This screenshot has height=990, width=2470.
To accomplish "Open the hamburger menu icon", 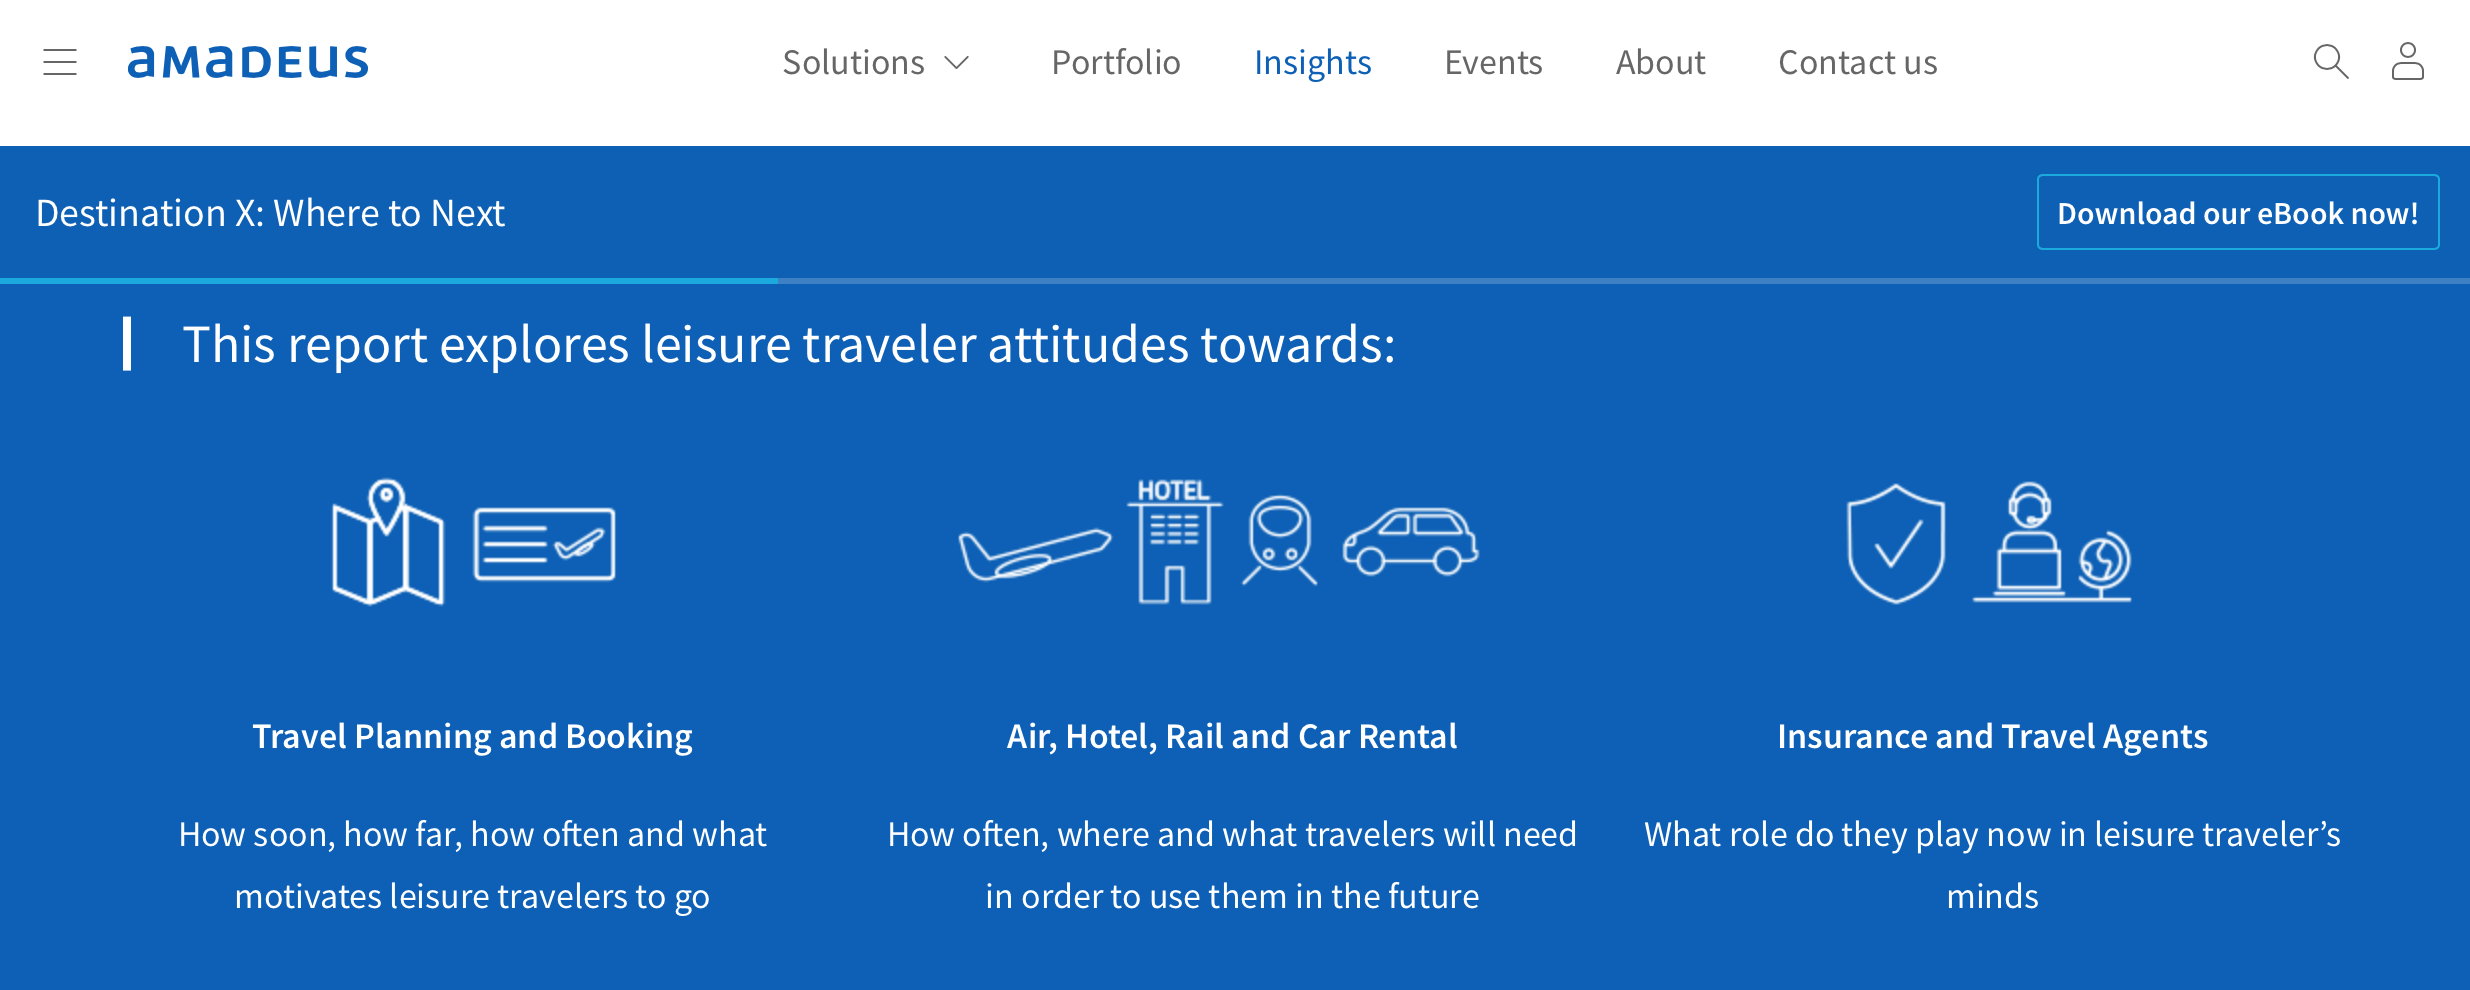I will coord(60,62).
